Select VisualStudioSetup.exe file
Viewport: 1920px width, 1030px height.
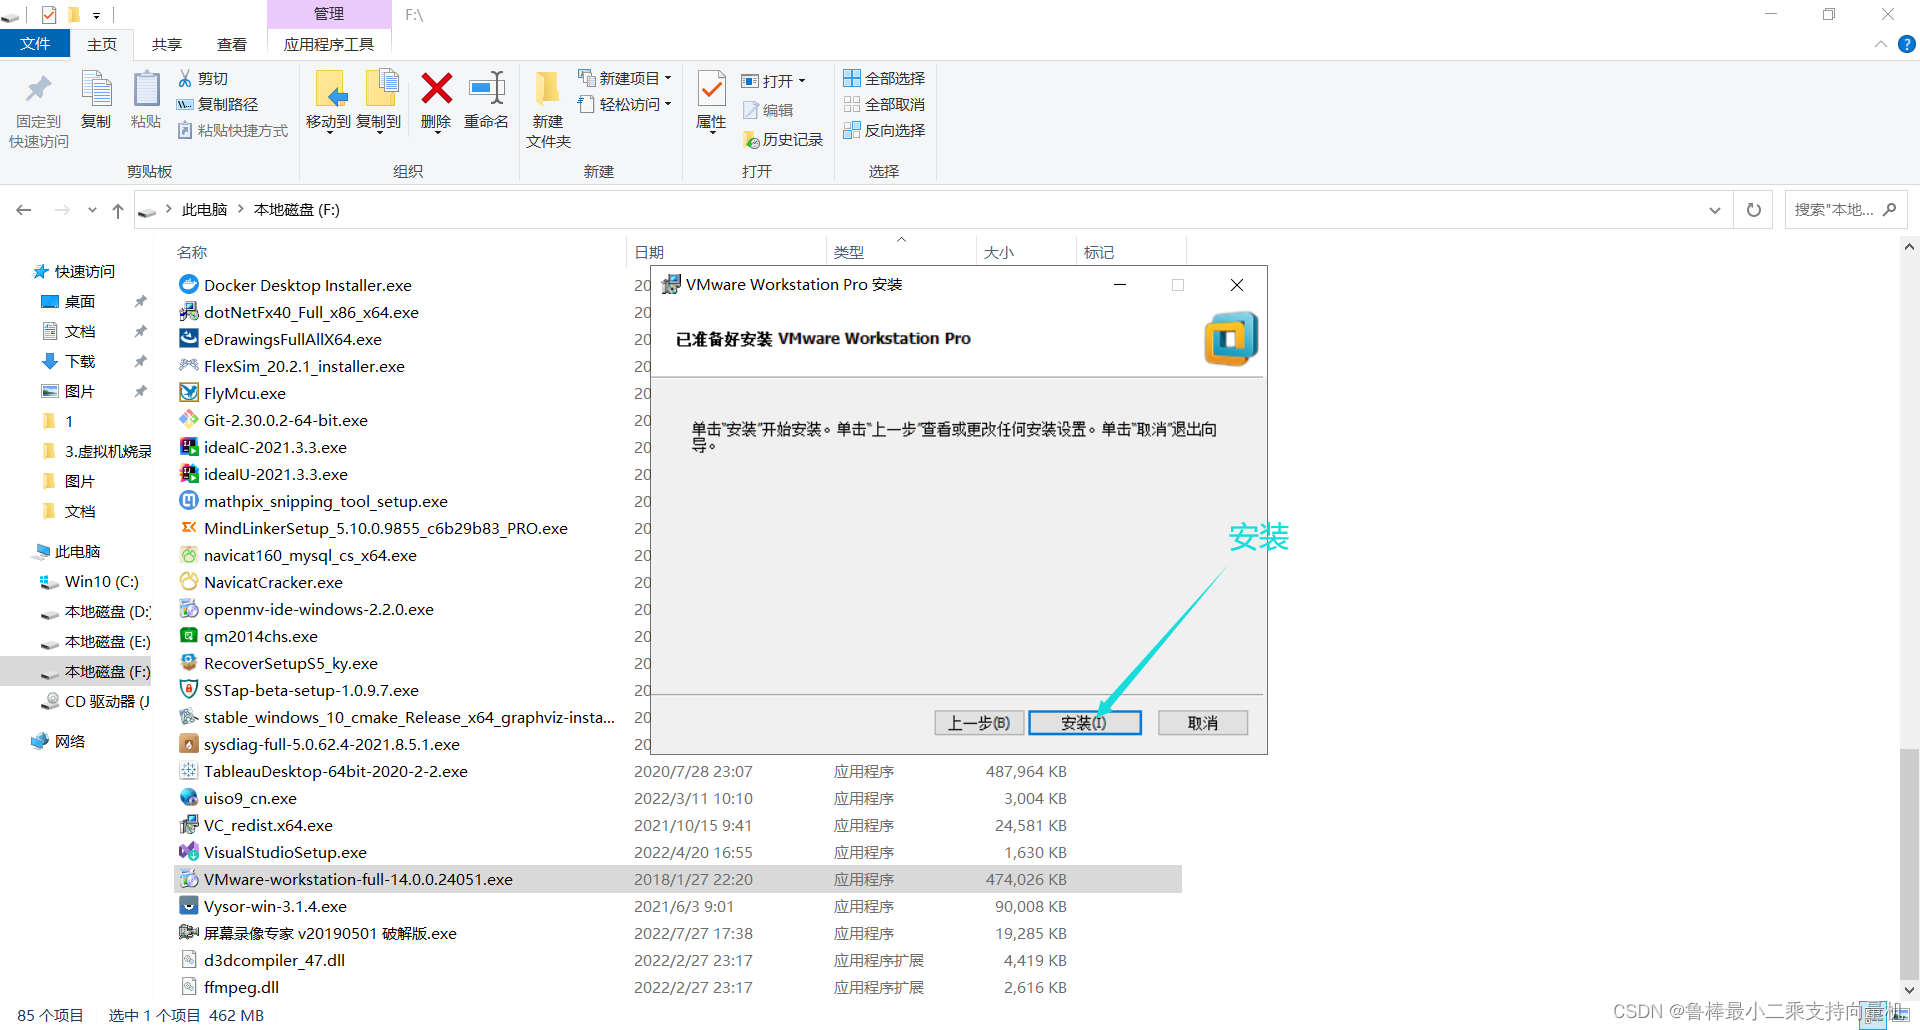point(285,853)
